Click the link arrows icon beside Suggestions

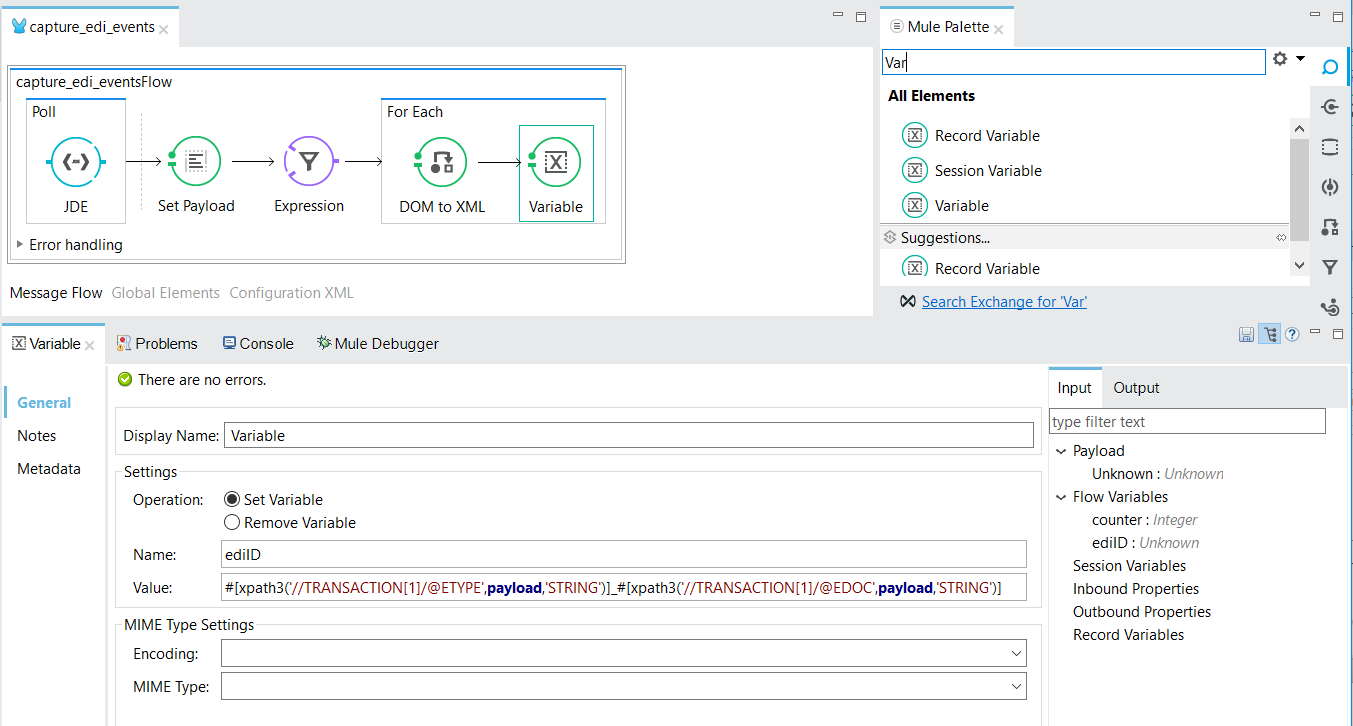coord(1281,238)
